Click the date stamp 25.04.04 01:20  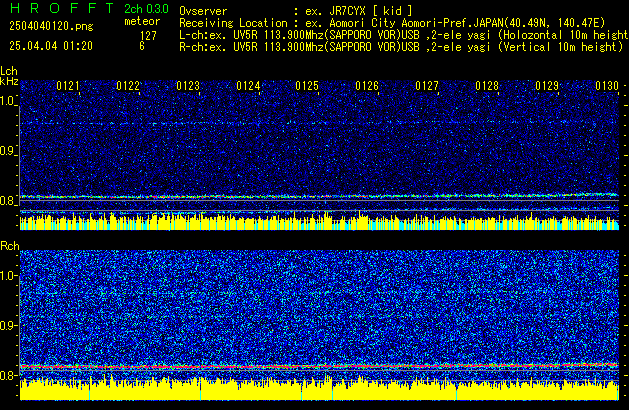pos(51,46)
